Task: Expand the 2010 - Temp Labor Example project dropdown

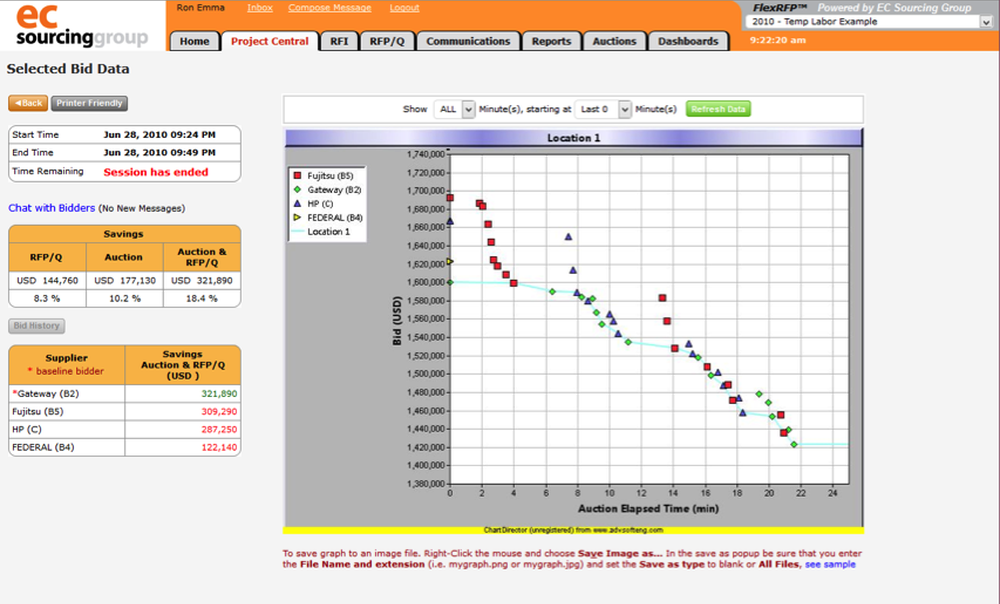Action: 870,22
